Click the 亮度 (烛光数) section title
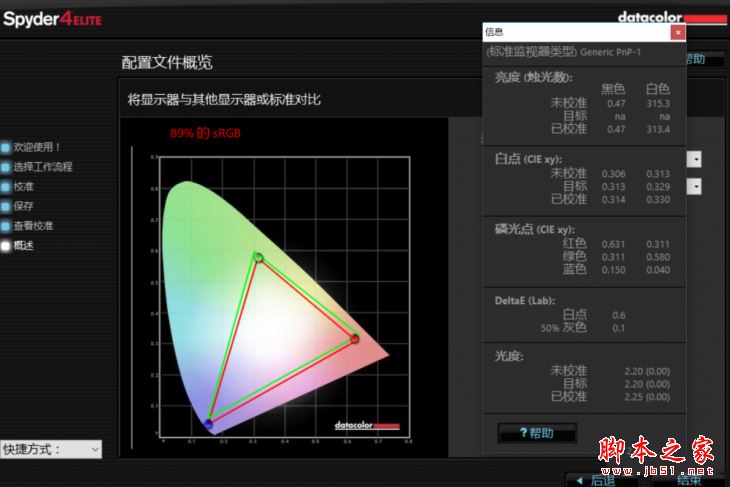730x487 pixels. [x=534, y=77]
